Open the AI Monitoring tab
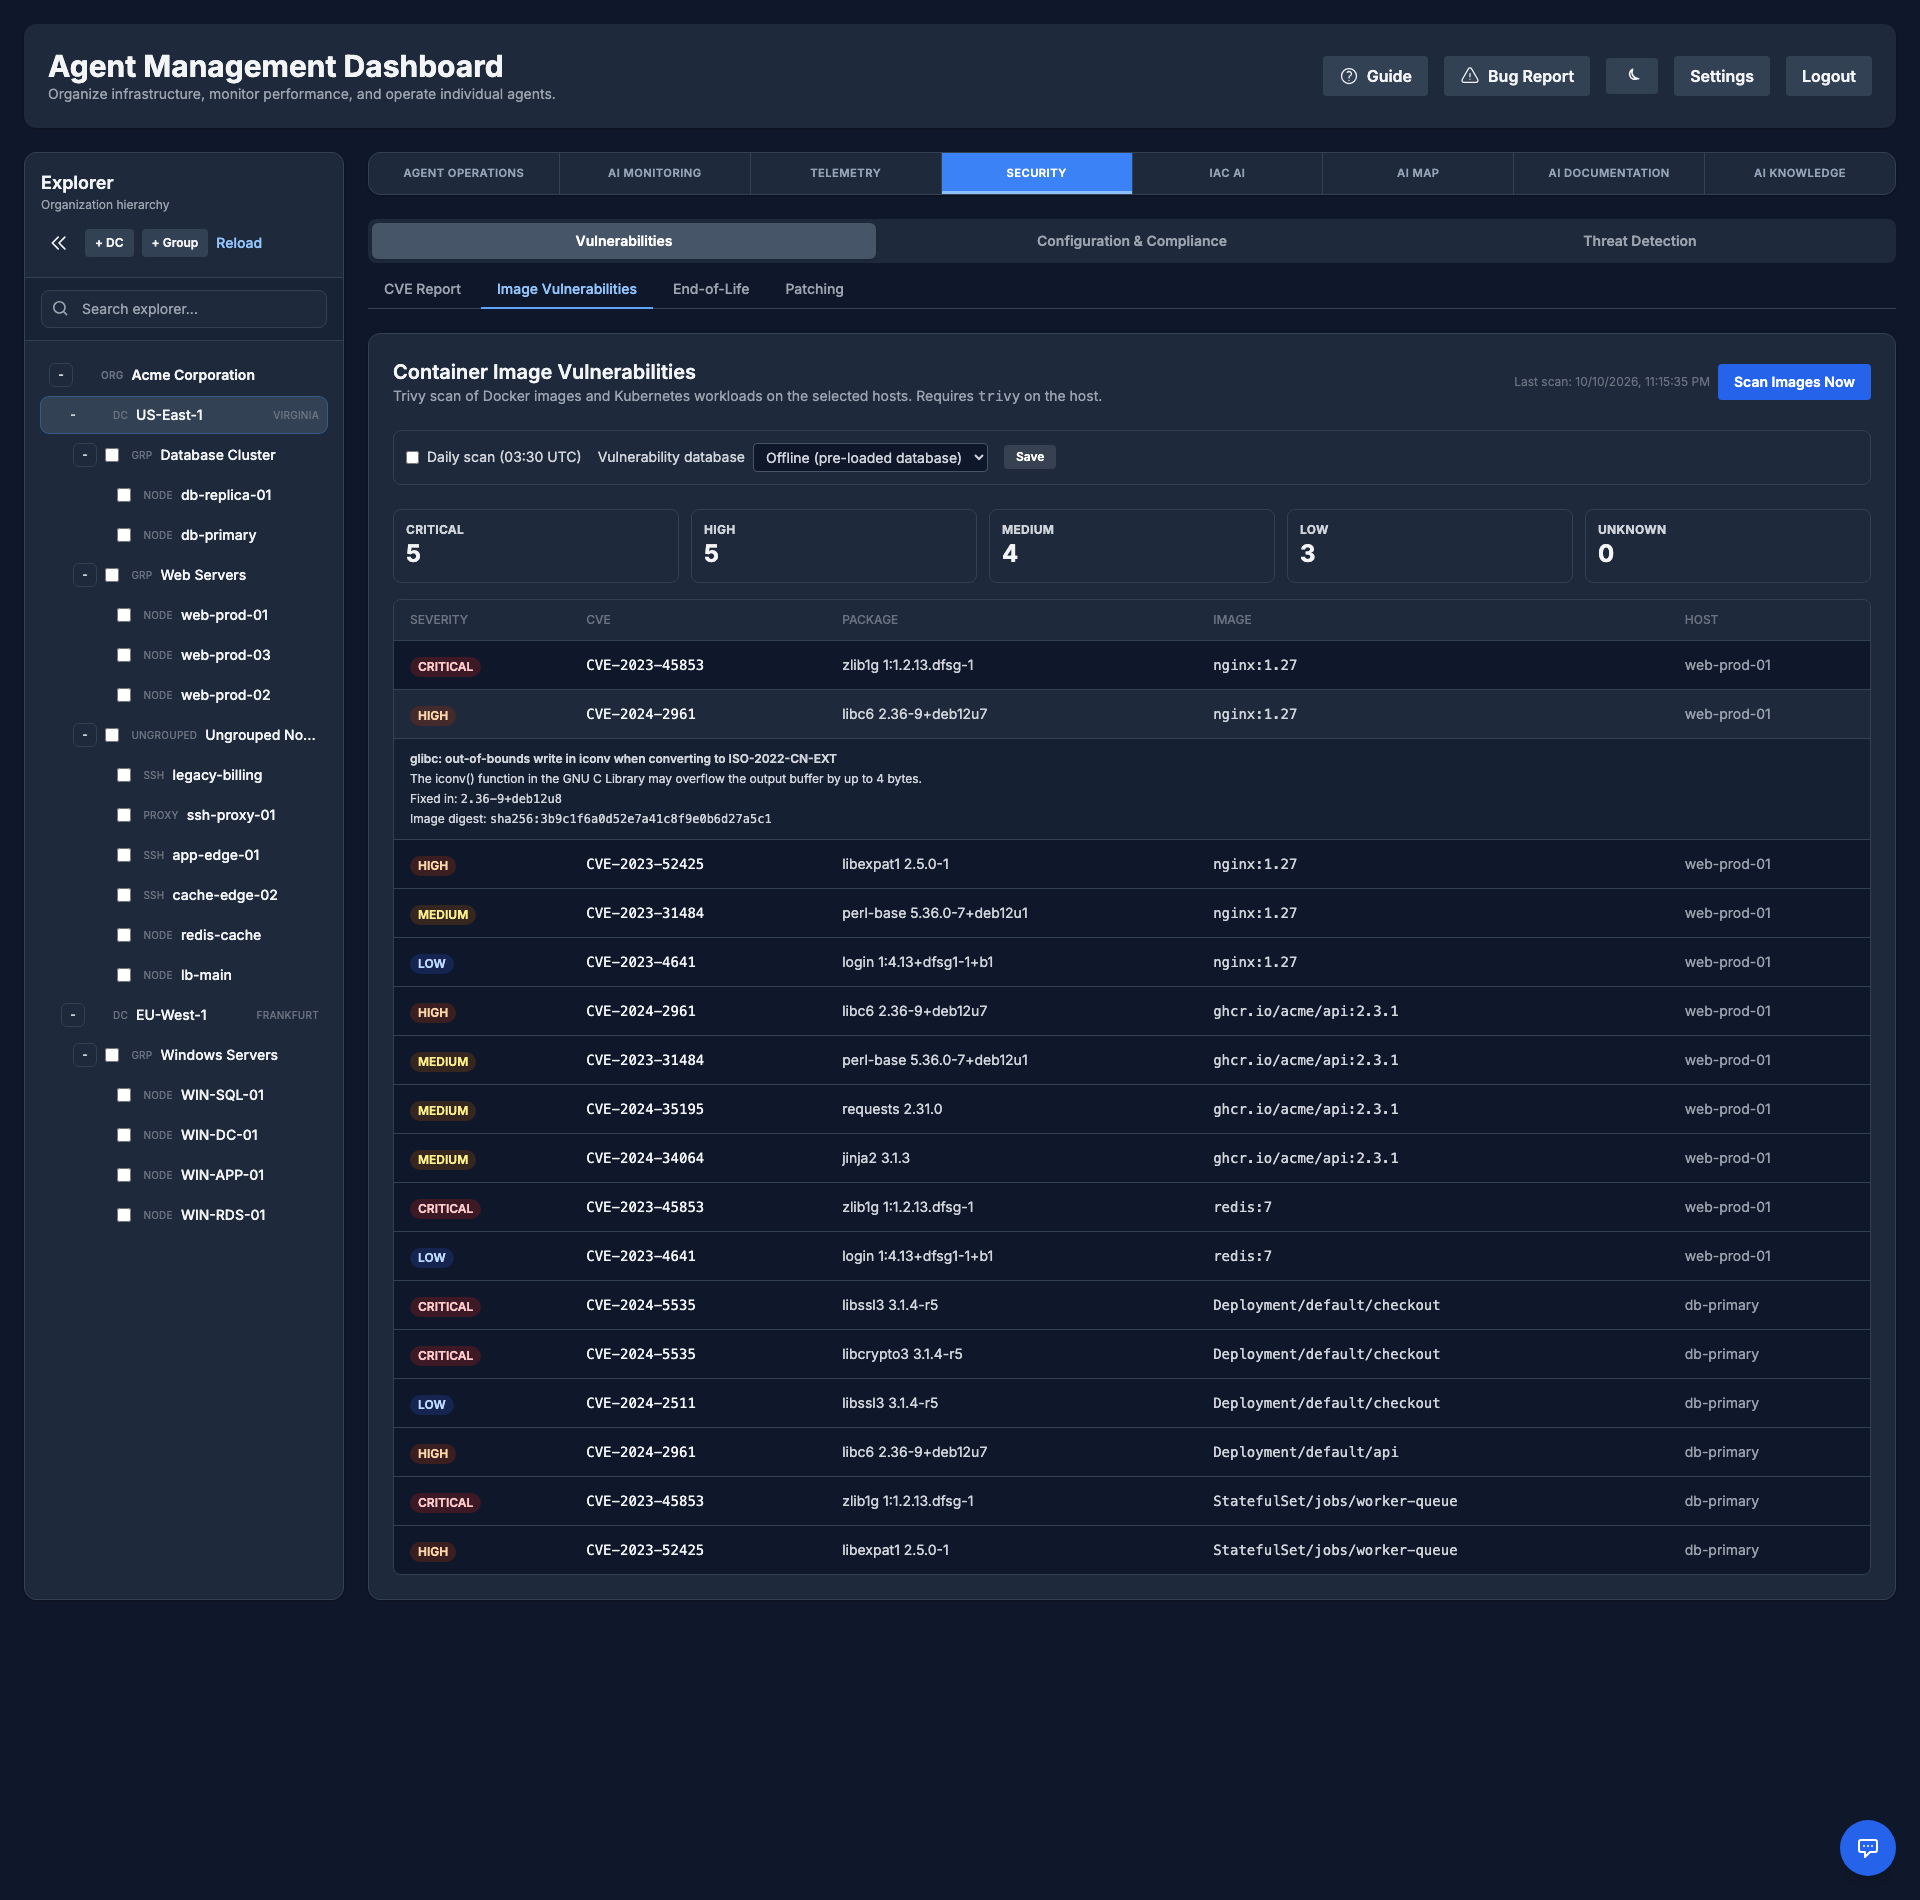This screenshot has width=1920, height=1900. [654, 173]
